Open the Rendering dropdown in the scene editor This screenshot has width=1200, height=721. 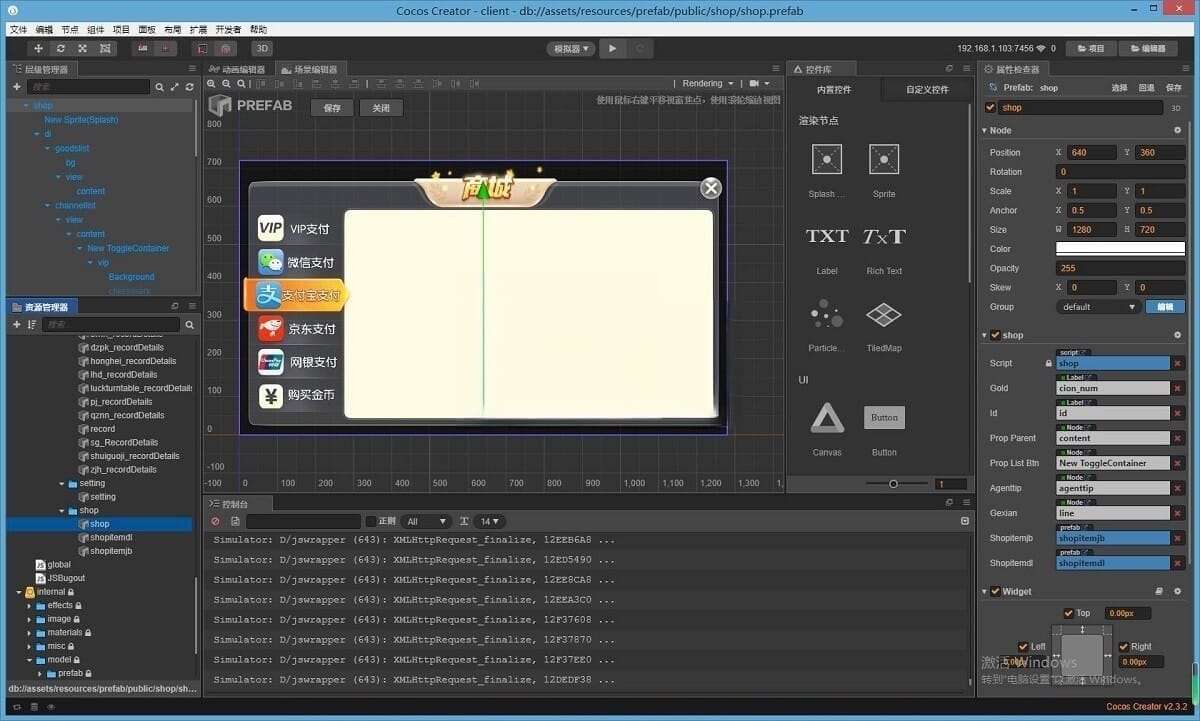click(x=707, y=84)
